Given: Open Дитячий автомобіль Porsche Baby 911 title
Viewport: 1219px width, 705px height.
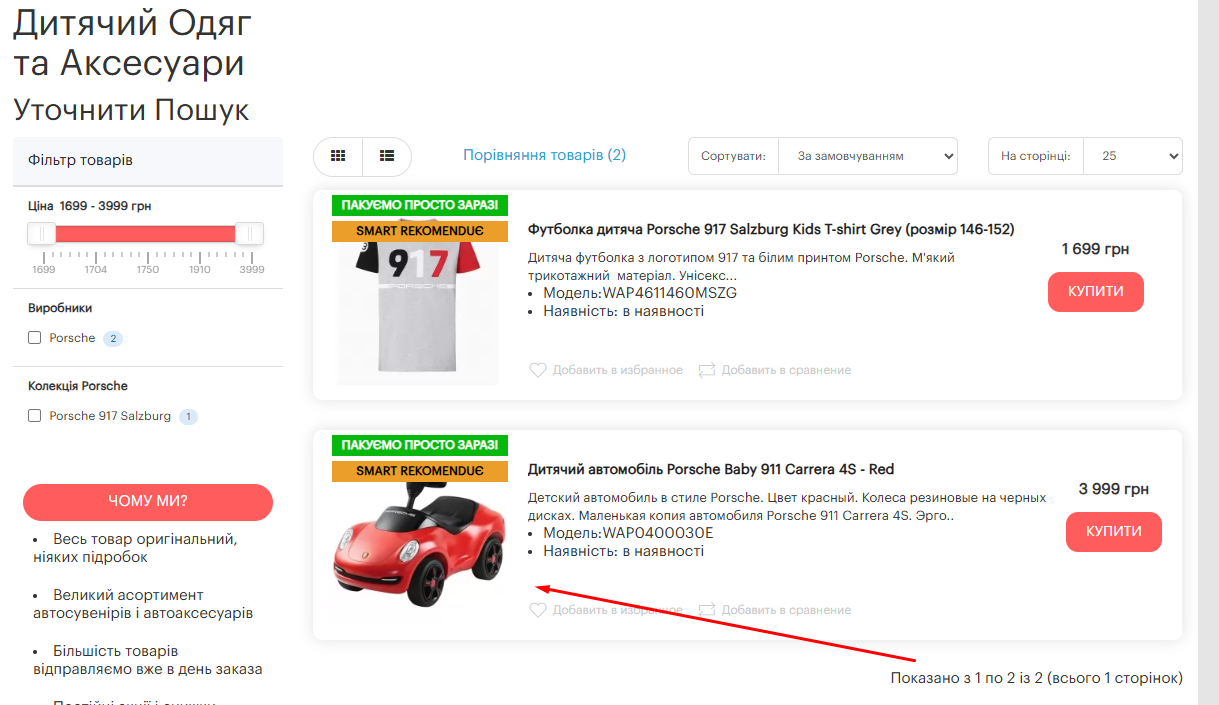Looking at the screenshot, I should (710, 469).
